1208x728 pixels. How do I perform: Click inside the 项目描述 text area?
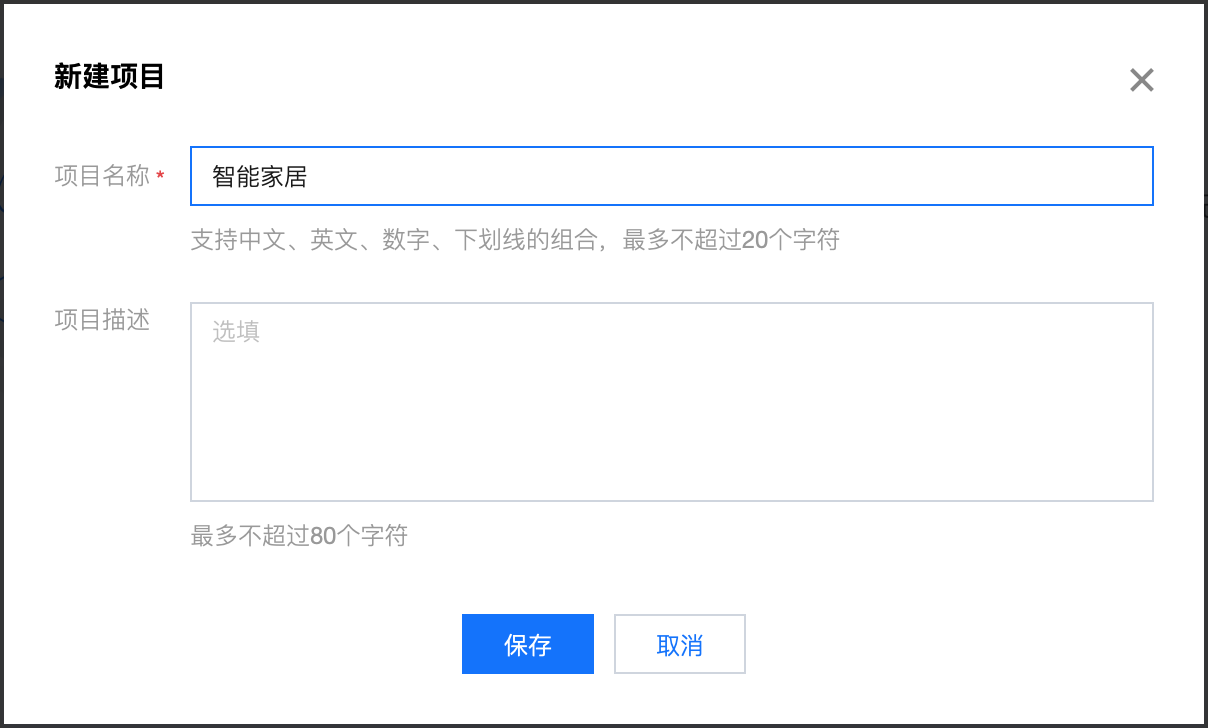click(x=671, y=401)
